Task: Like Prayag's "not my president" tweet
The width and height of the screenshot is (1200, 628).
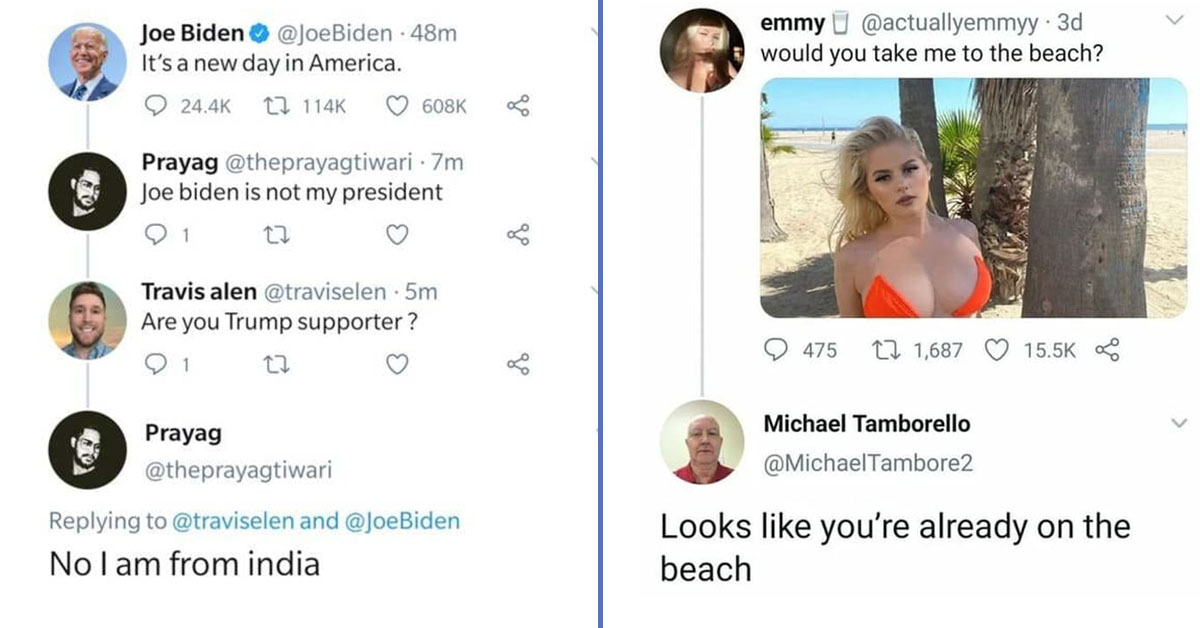Action: point(397,235)
